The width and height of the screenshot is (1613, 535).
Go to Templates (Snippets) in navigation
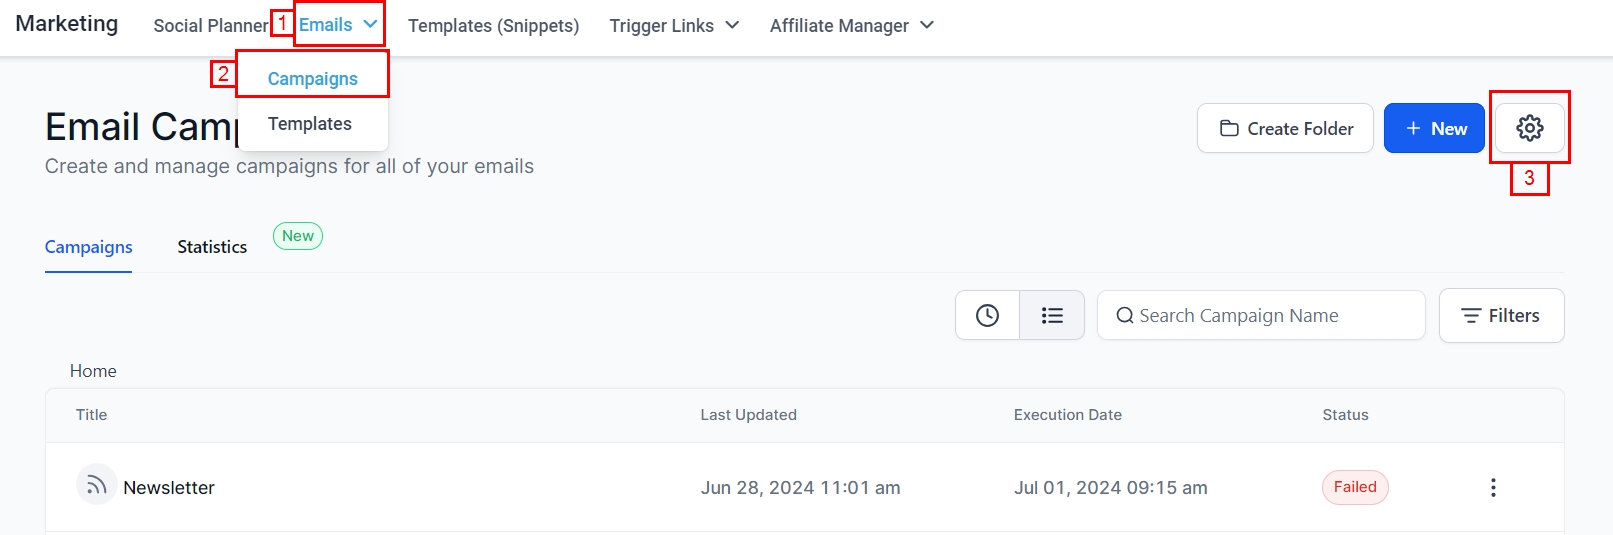point(493,26)
